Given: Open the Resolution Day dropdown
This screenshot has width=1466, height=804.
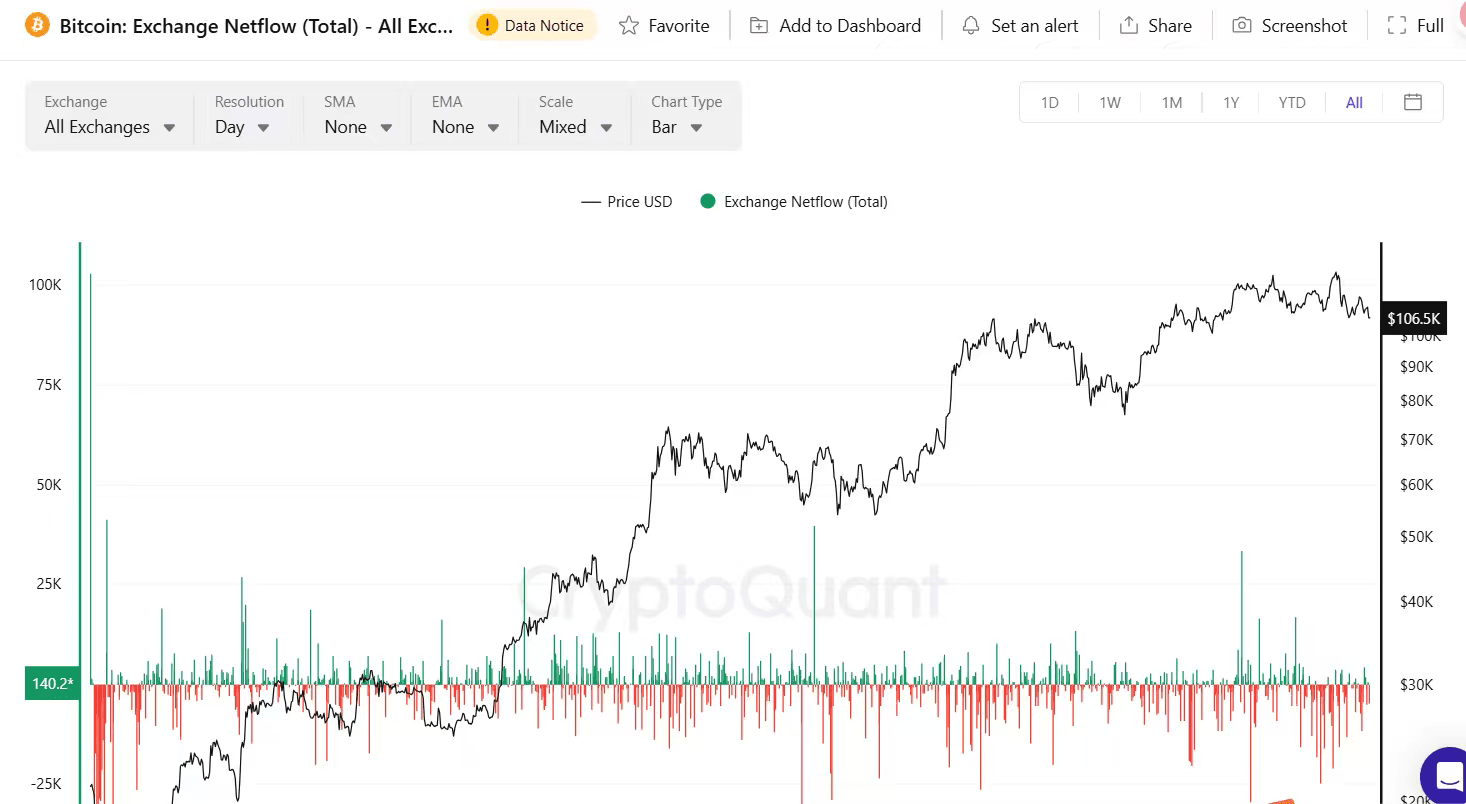Looking at the screenshot, I should 243,127.
